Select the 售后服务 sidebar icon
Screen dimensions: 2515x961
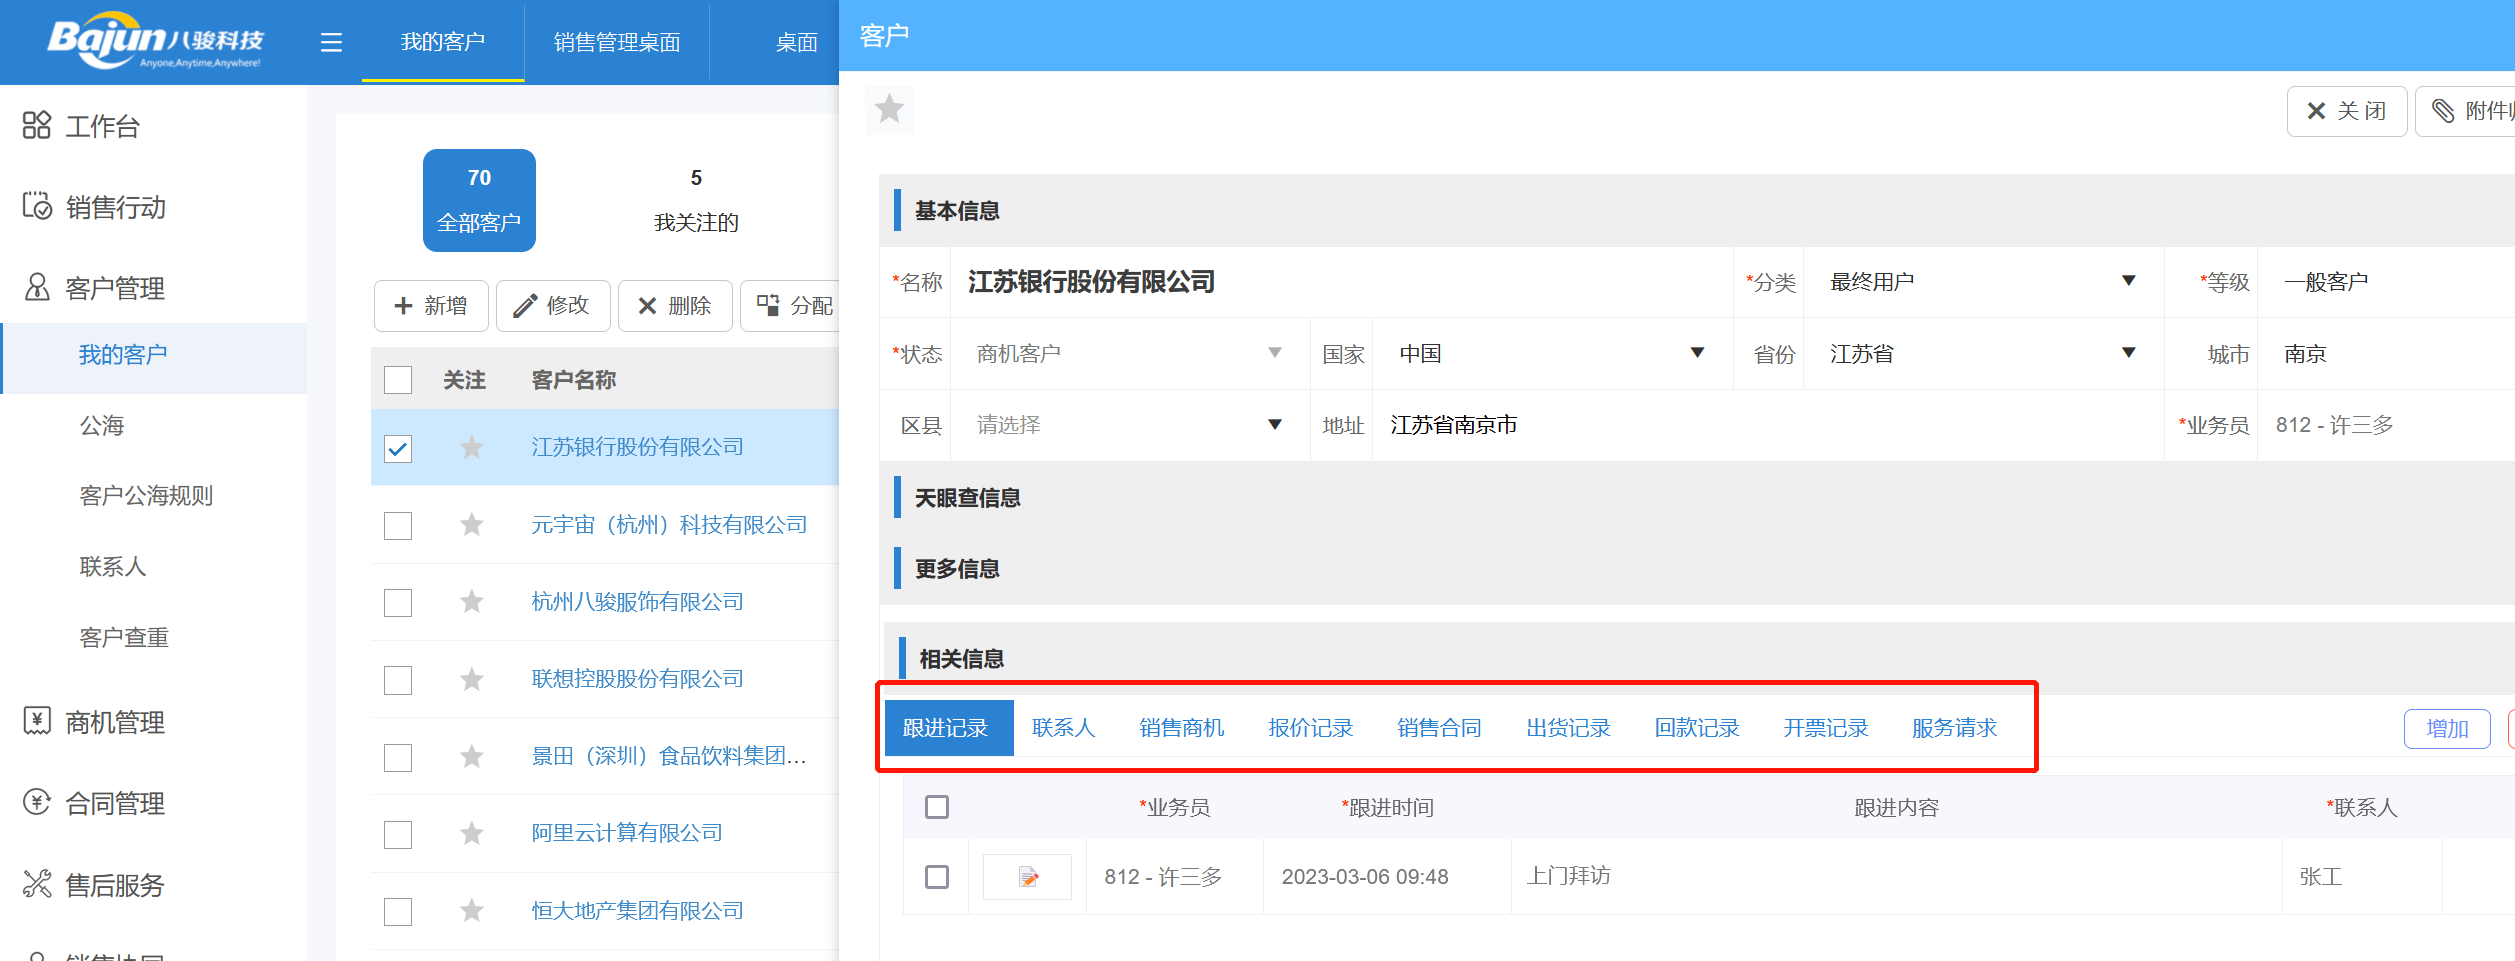(36, 885)
